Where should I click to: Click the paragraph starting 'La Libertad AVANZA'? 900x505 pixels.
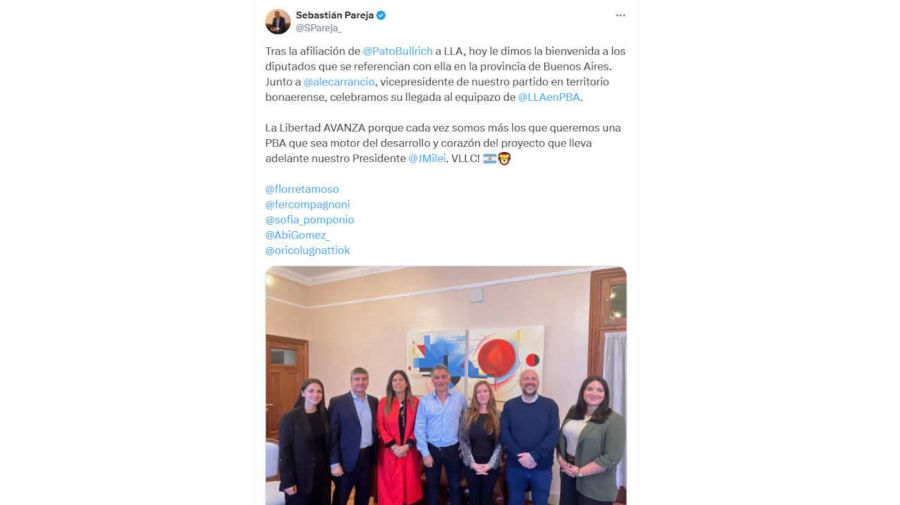point(443,143)
